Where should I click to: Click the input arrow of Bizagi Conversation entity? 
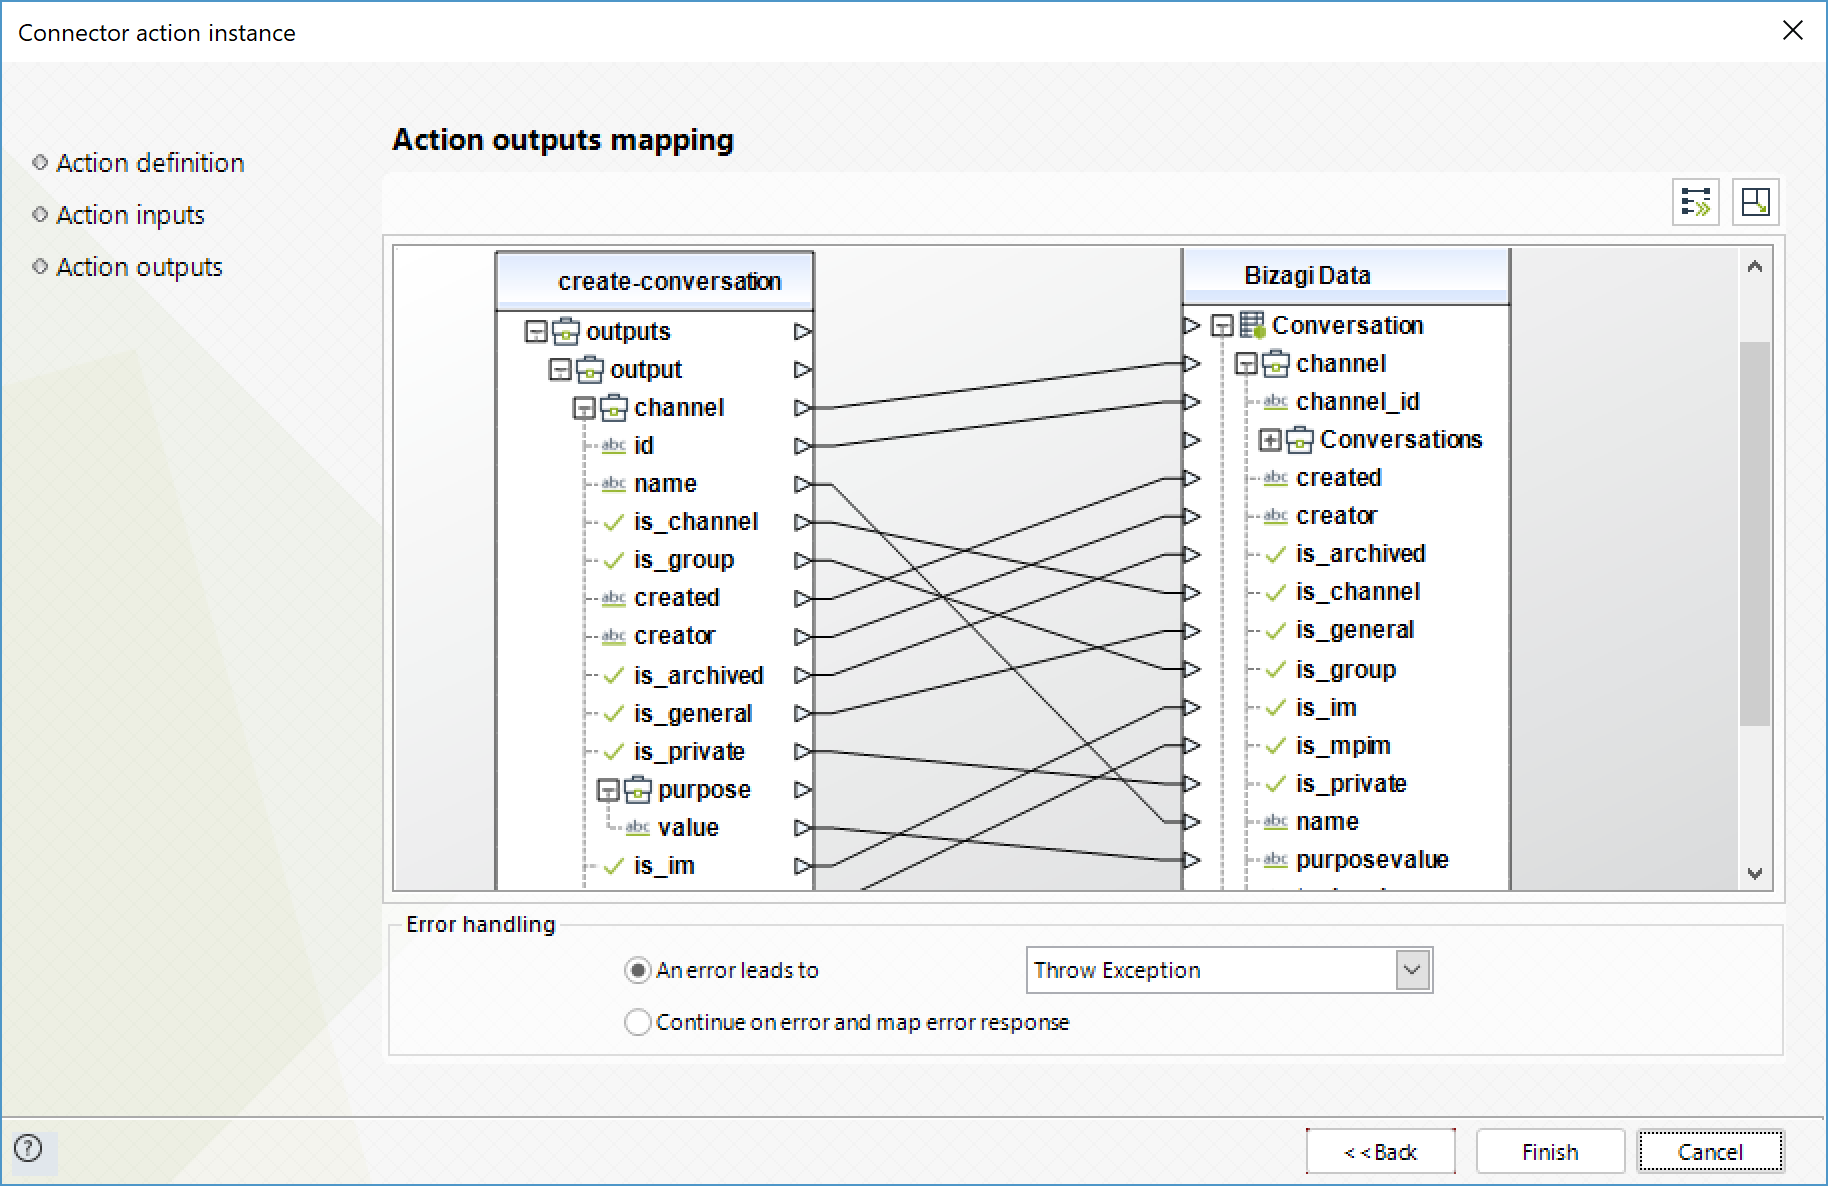pyautogui.click(x=1191, y=325)
